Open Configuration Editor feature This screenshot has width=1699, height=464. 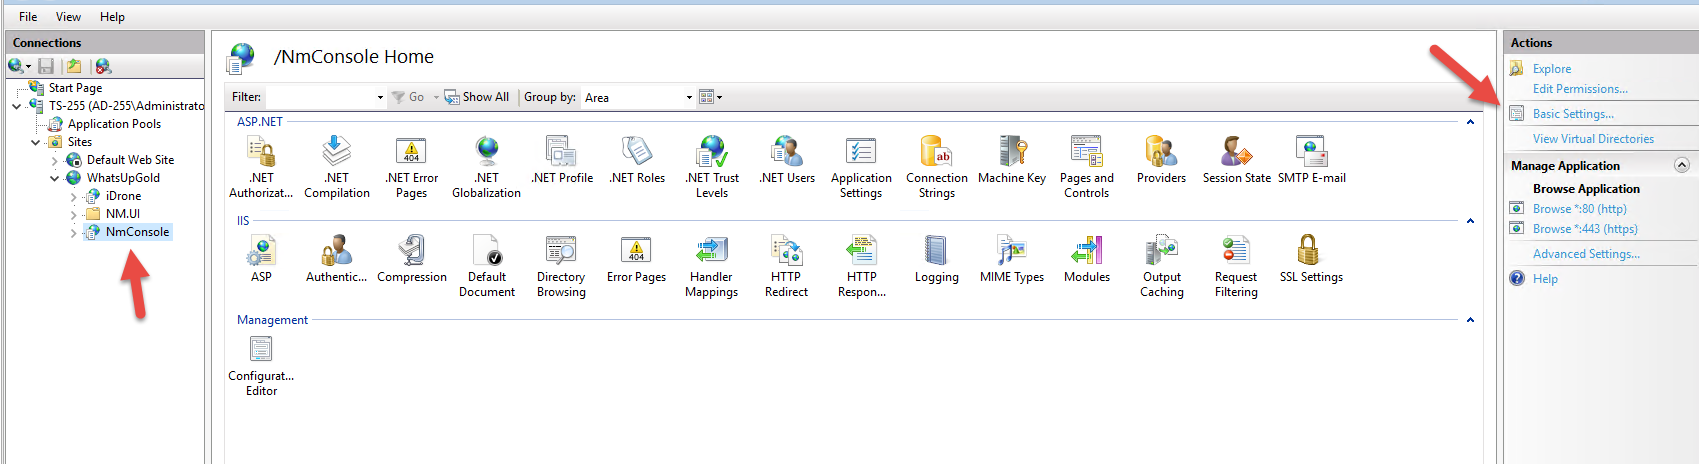261,365
